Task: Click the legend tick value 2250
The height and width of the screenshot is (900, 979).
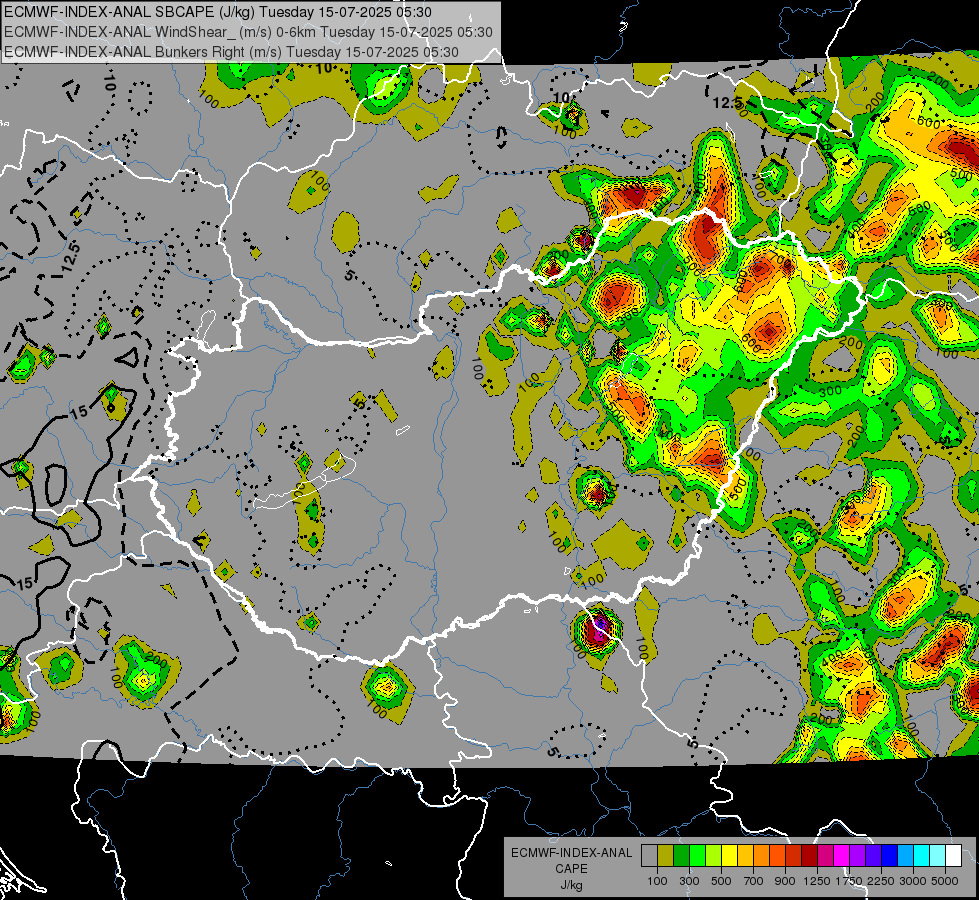Action: (x=881, y=881)
